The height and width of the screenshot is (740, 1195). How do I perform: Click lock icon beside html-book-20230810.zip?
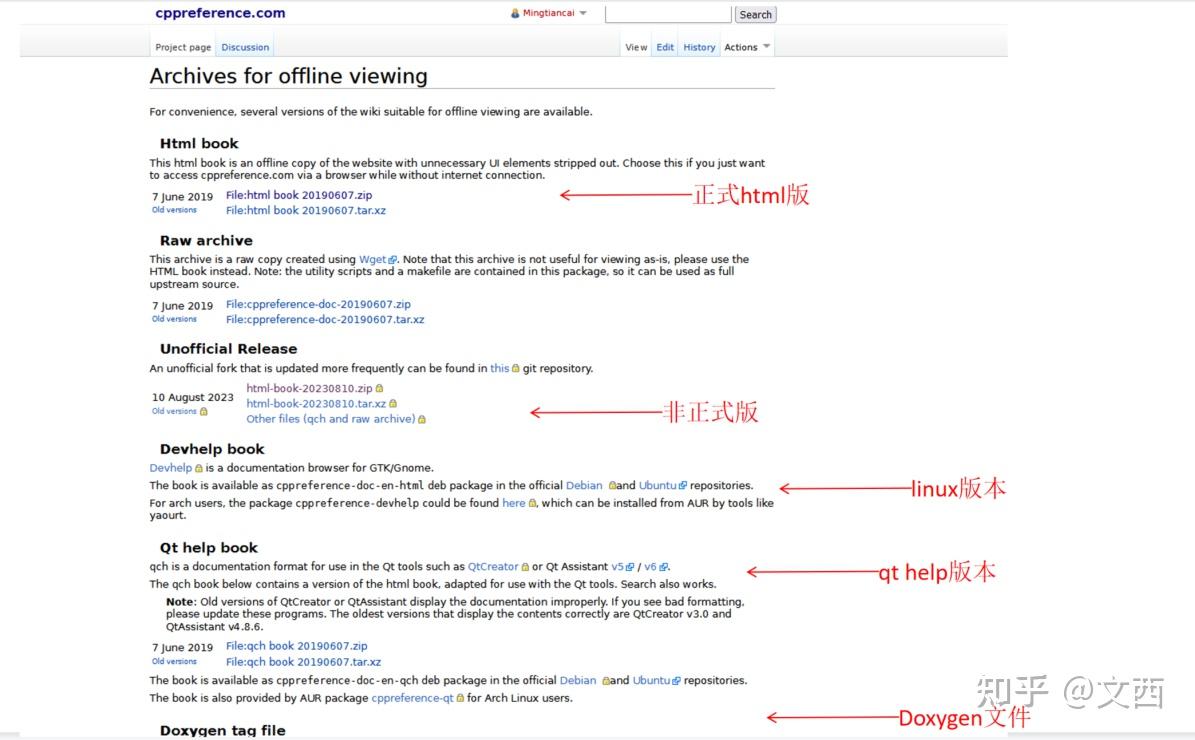[x=380, y=388]
